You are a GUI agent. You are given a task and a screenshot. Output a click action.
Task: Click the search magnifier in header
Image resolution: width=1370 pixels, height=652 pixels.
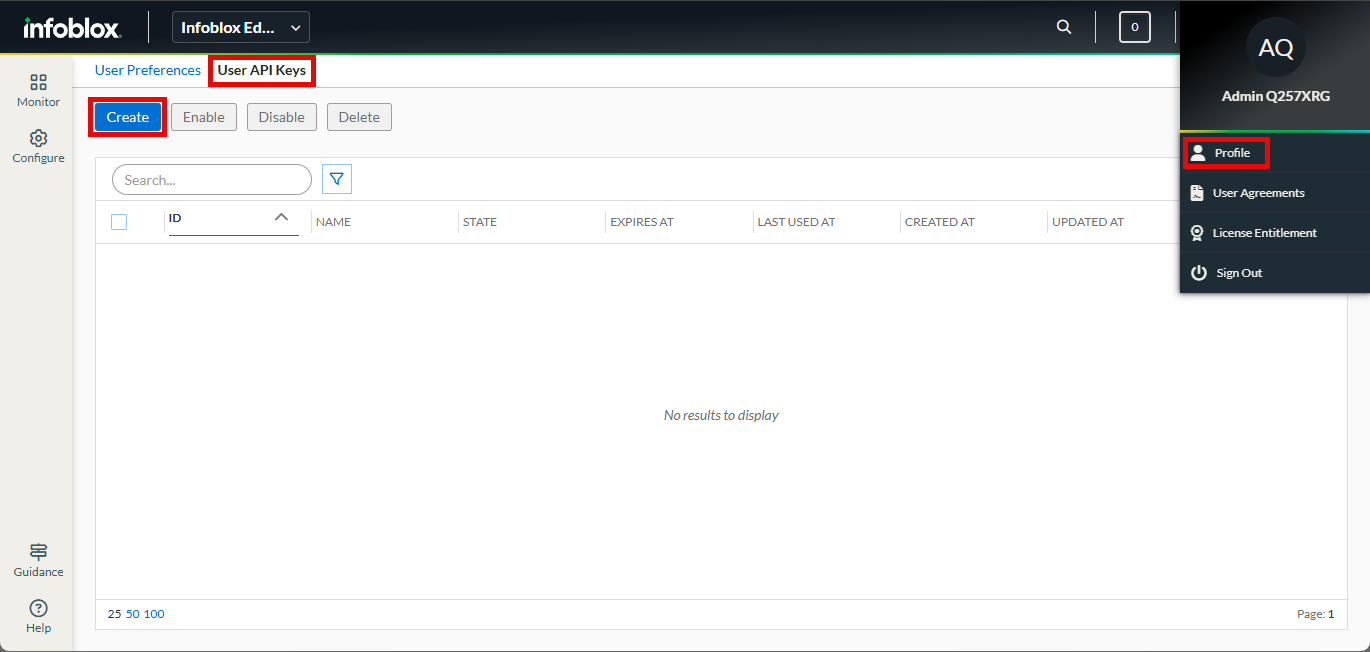click(1064, 27)
